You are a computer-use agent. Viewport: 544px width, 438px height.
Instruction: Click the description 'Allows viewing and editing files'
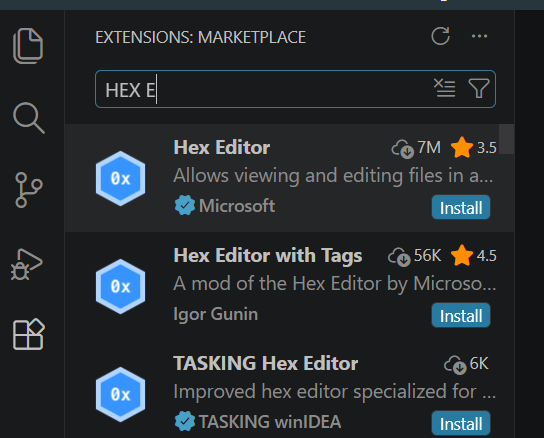(x=333, y=175)
